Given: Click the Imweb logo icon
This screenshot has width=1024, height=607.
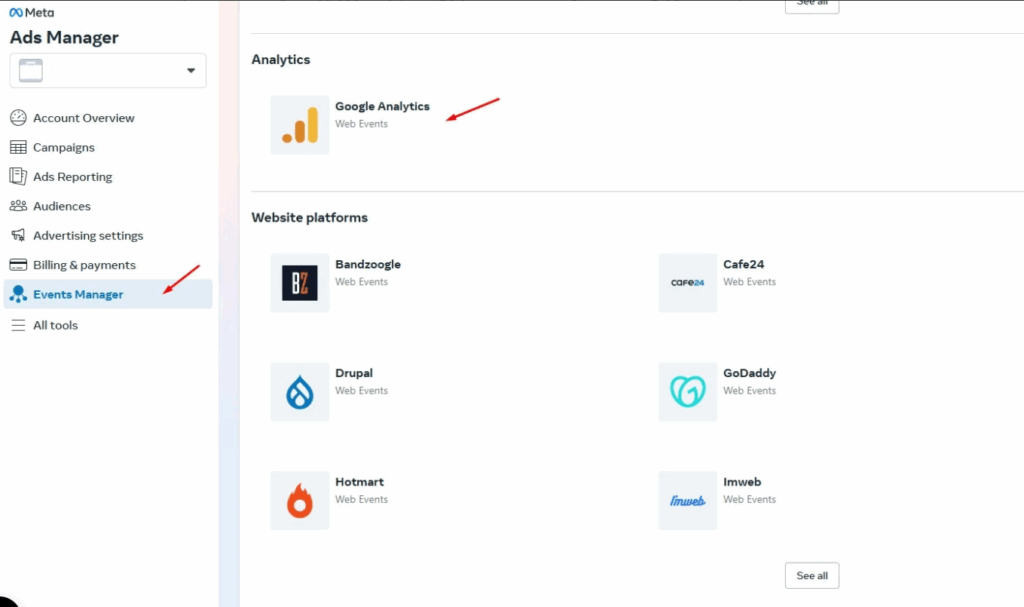Looking at the screenshot, I should tap(687, 500).
